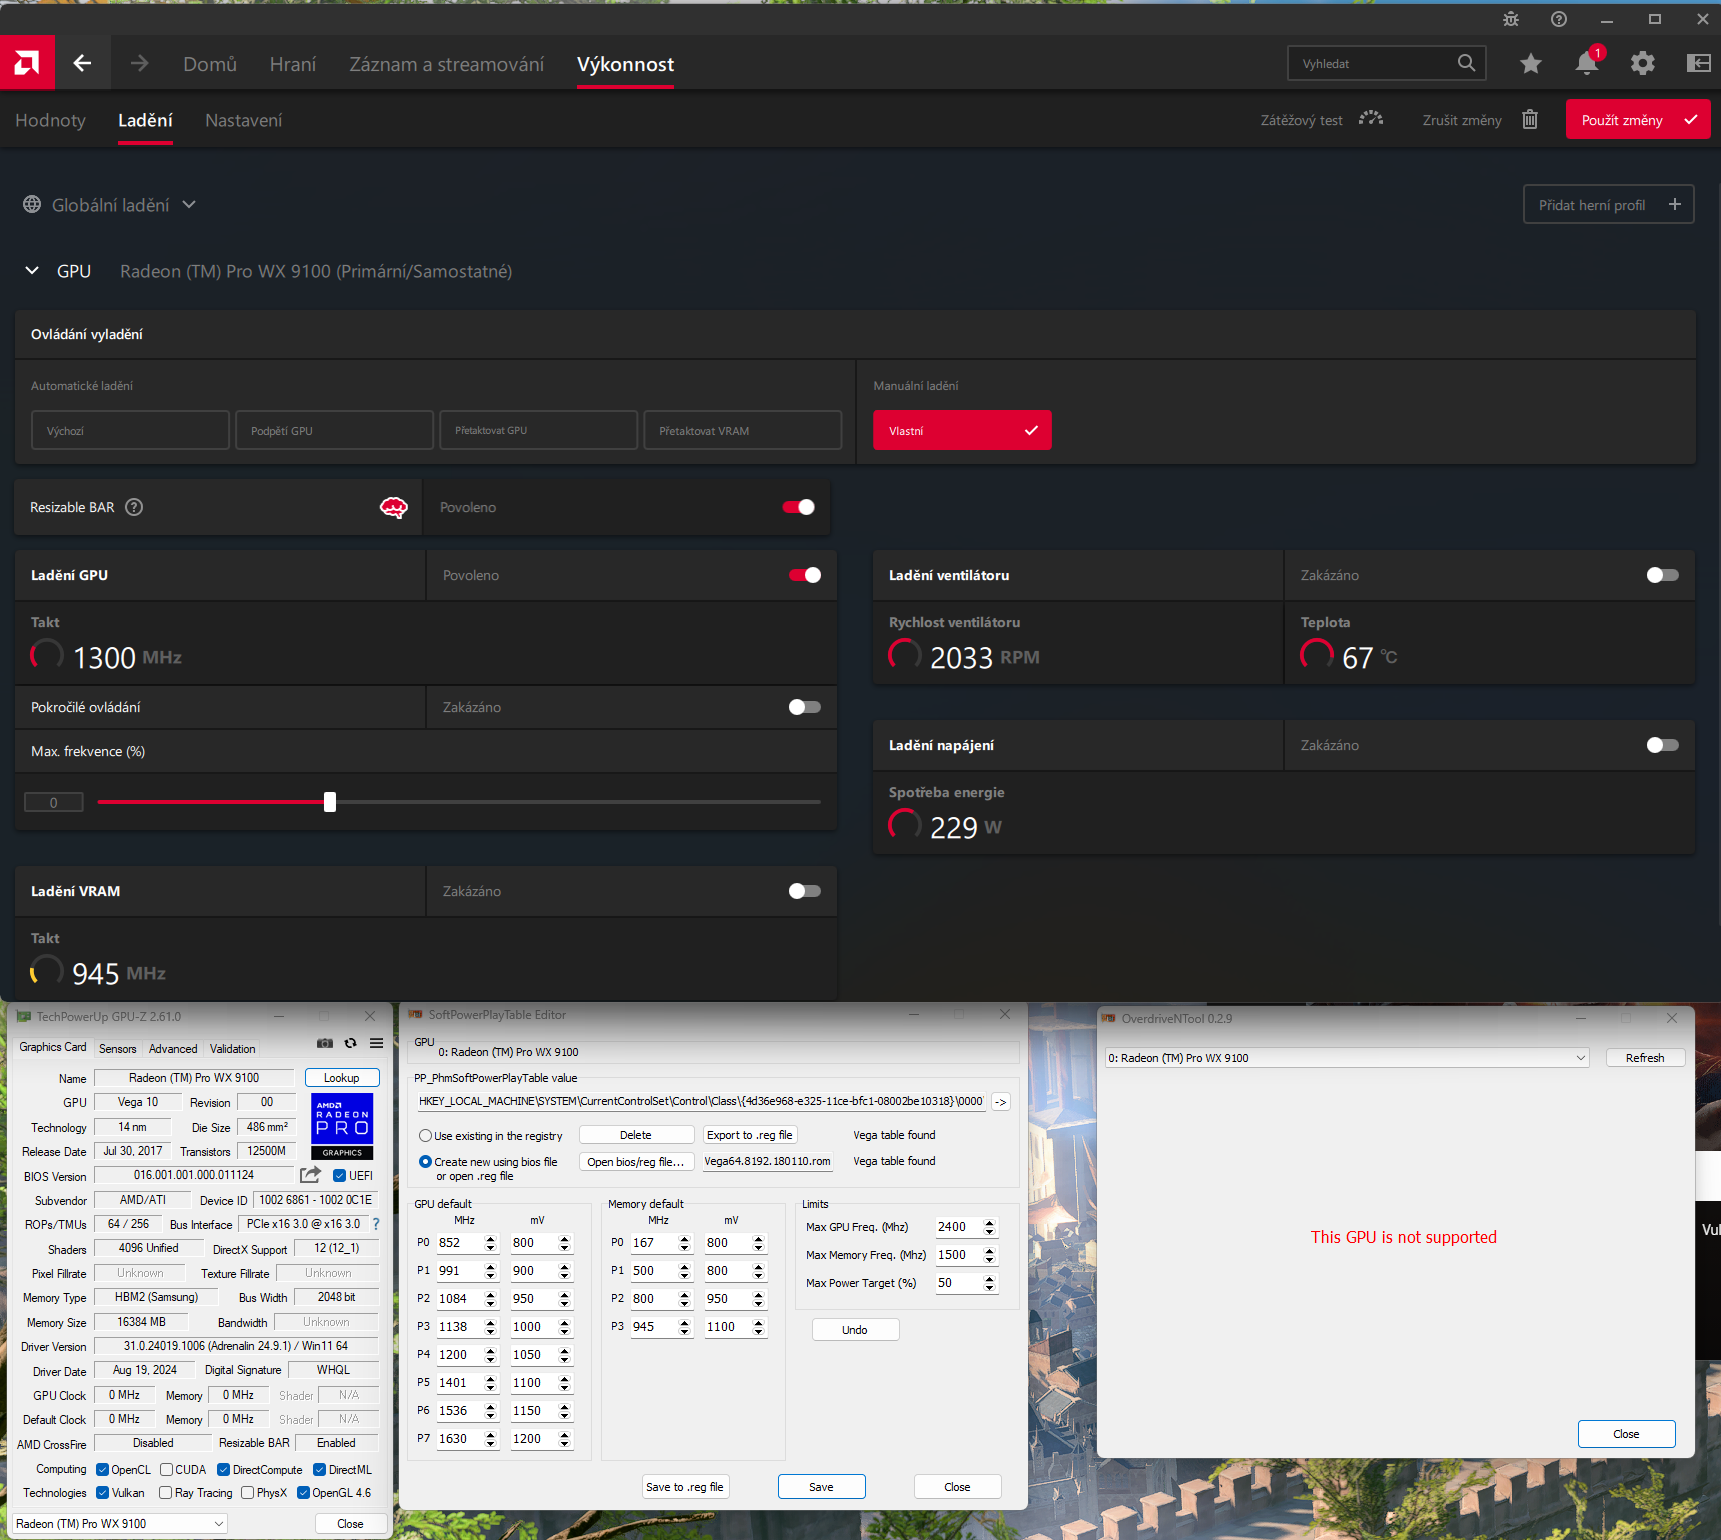Click Refresh in OverdriveNTool
Image resolution: width=1721 pixels, height=1540 pixels.
tap(1645, 1058)
